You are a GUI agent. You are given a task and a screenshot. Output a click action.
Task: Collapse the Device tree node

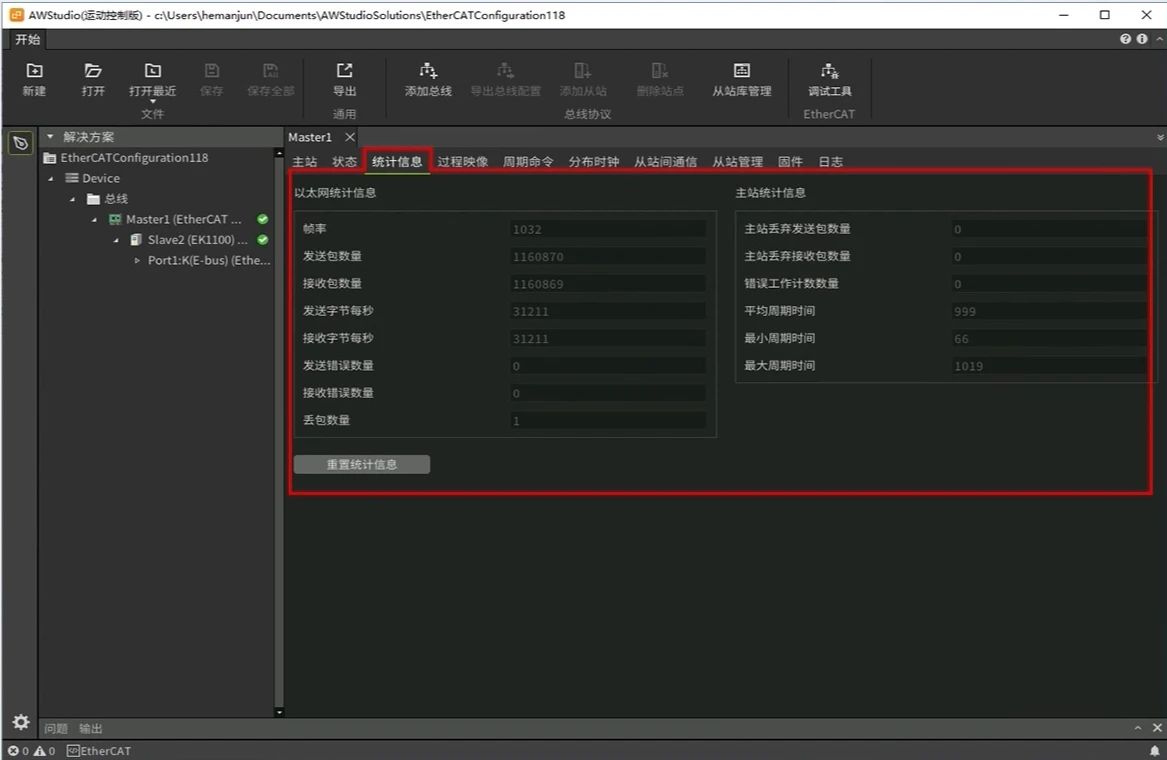(x=51, y=179)
